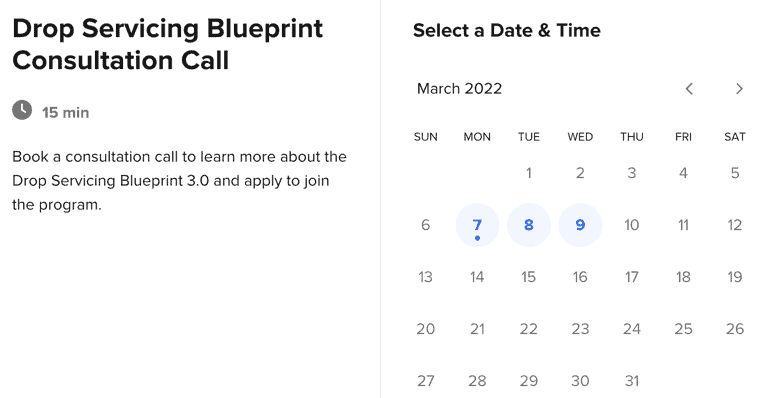Click the 15 min duration text
Viewport: 764px width, 398px height.
click(65, 113)
